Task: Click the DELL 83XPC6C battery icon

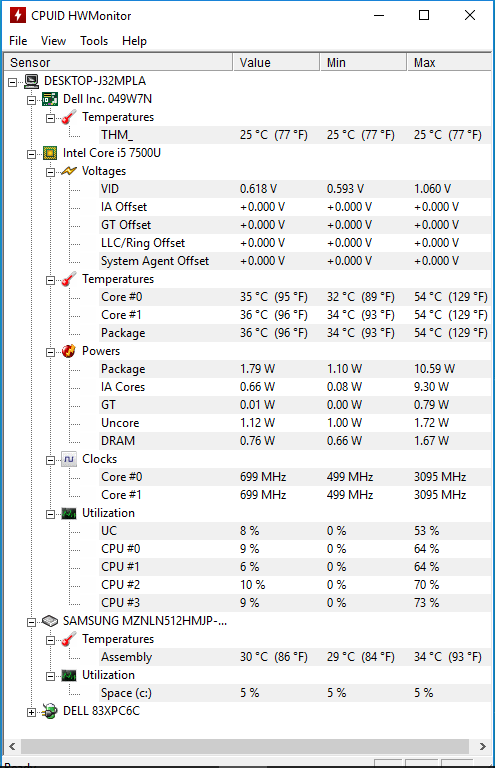Action: coord(50,711)
